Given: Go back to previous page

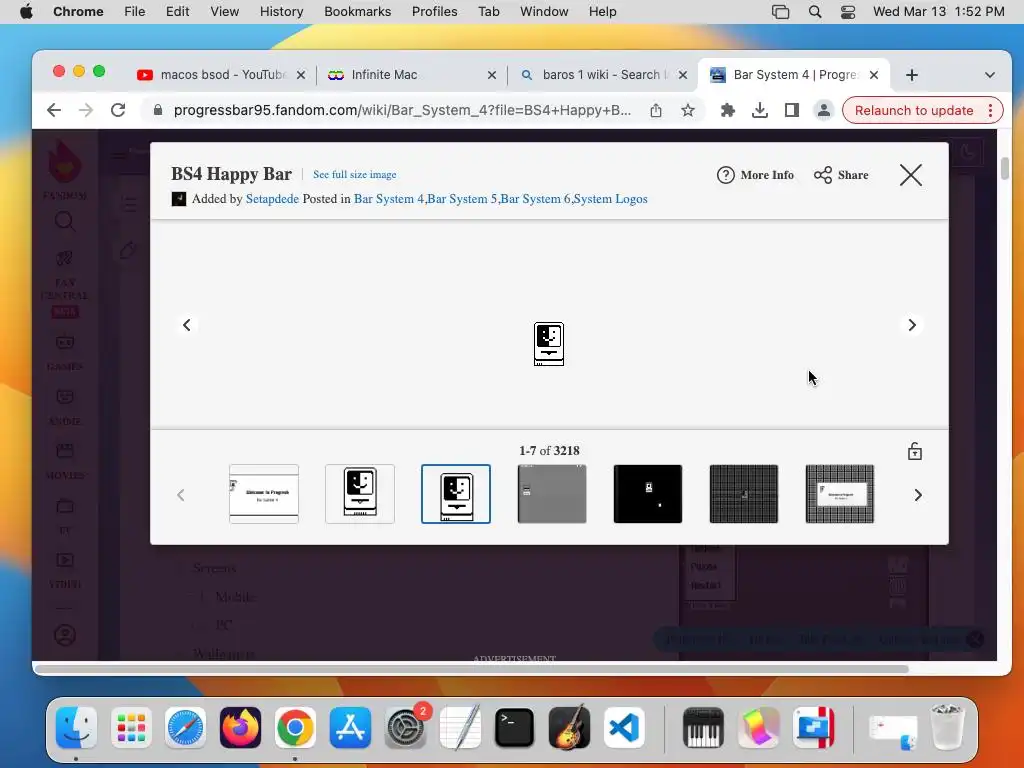Looking at the screenshot, I should 54,110.
